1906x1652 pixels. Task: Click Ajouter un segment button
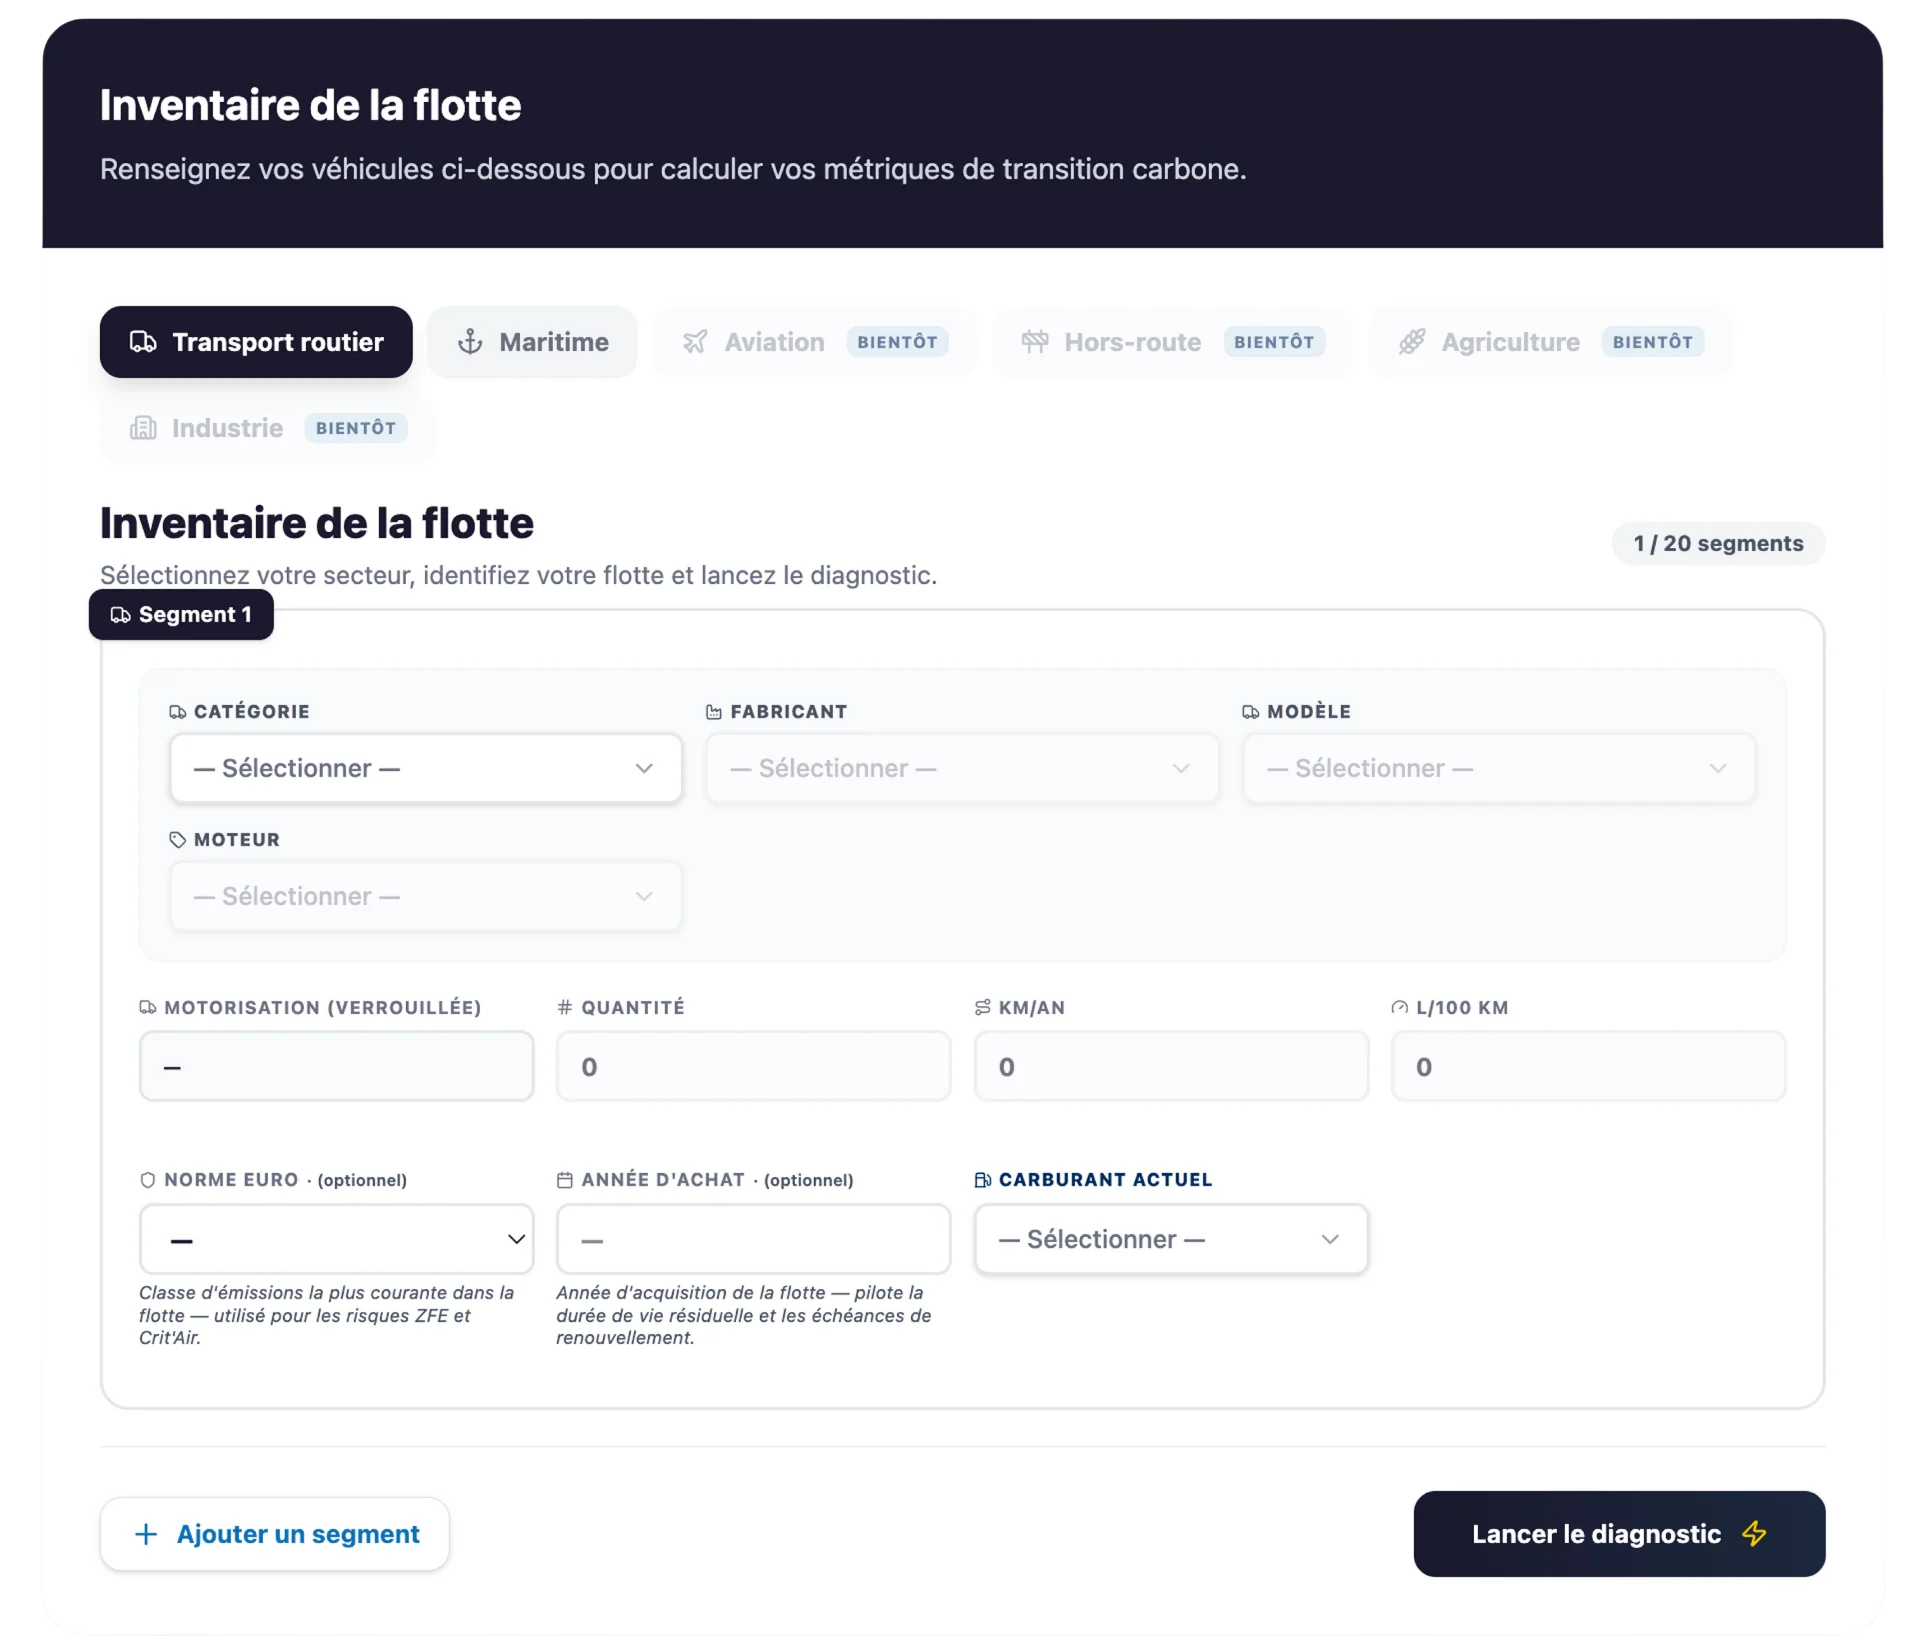[275, 1534]
